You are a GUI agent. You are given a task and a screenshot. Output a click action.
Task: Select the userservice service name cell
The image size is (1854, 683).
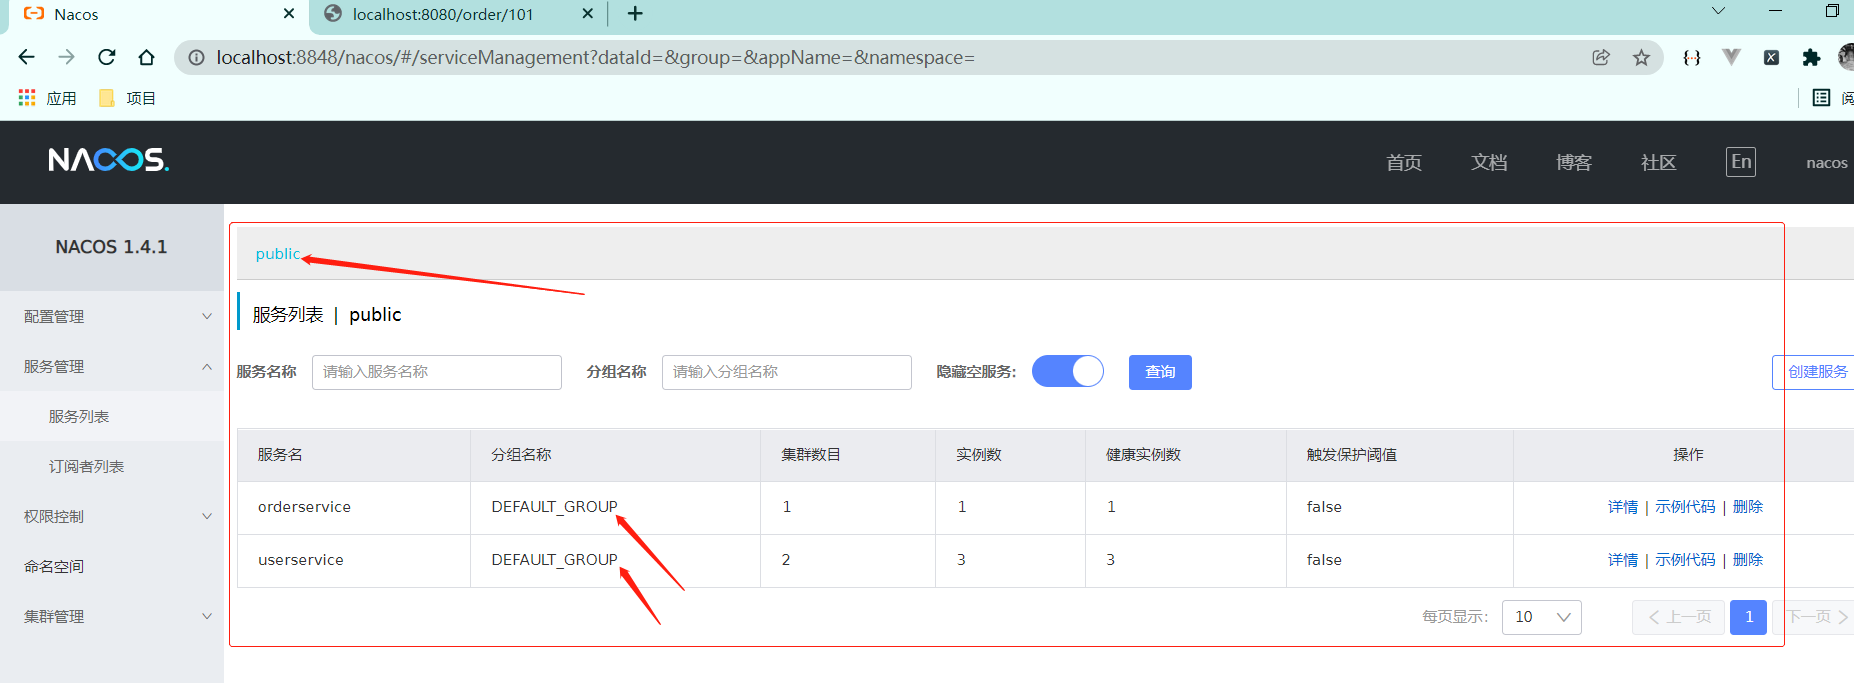[x=354, y=560]
